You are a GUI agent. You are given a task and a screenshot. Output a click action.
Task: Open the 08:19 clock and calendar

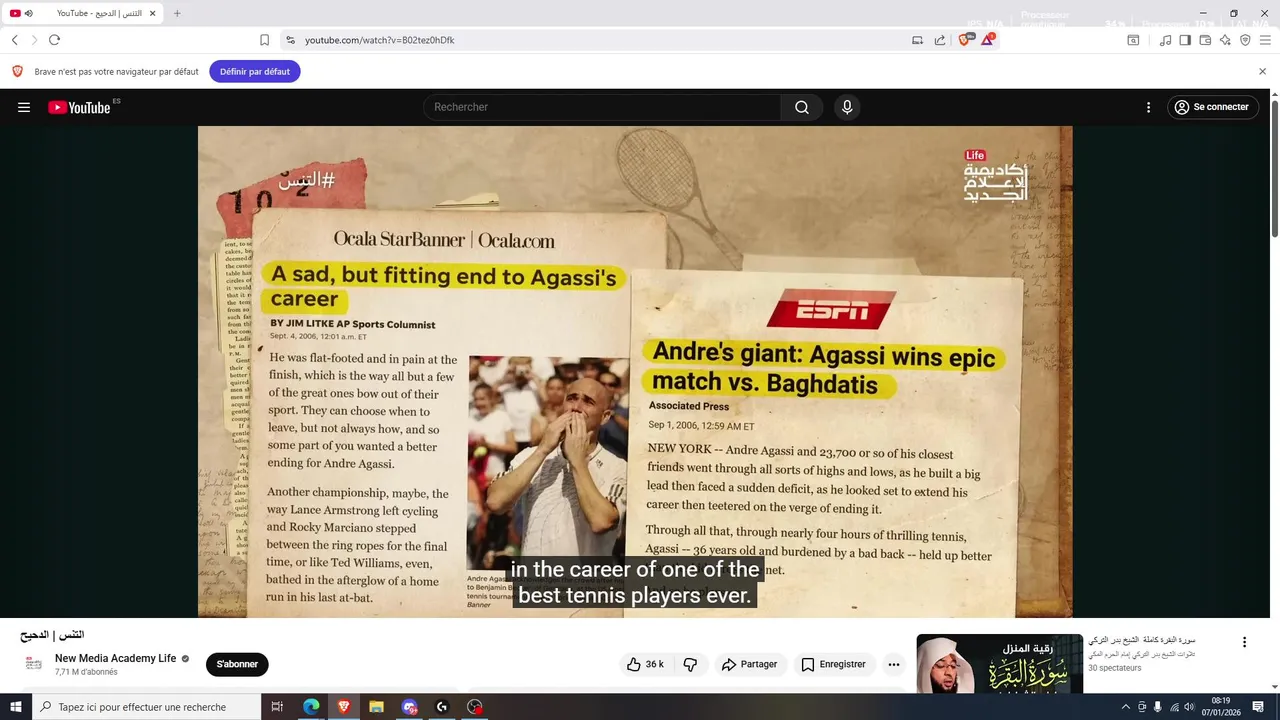(1221, 706)
